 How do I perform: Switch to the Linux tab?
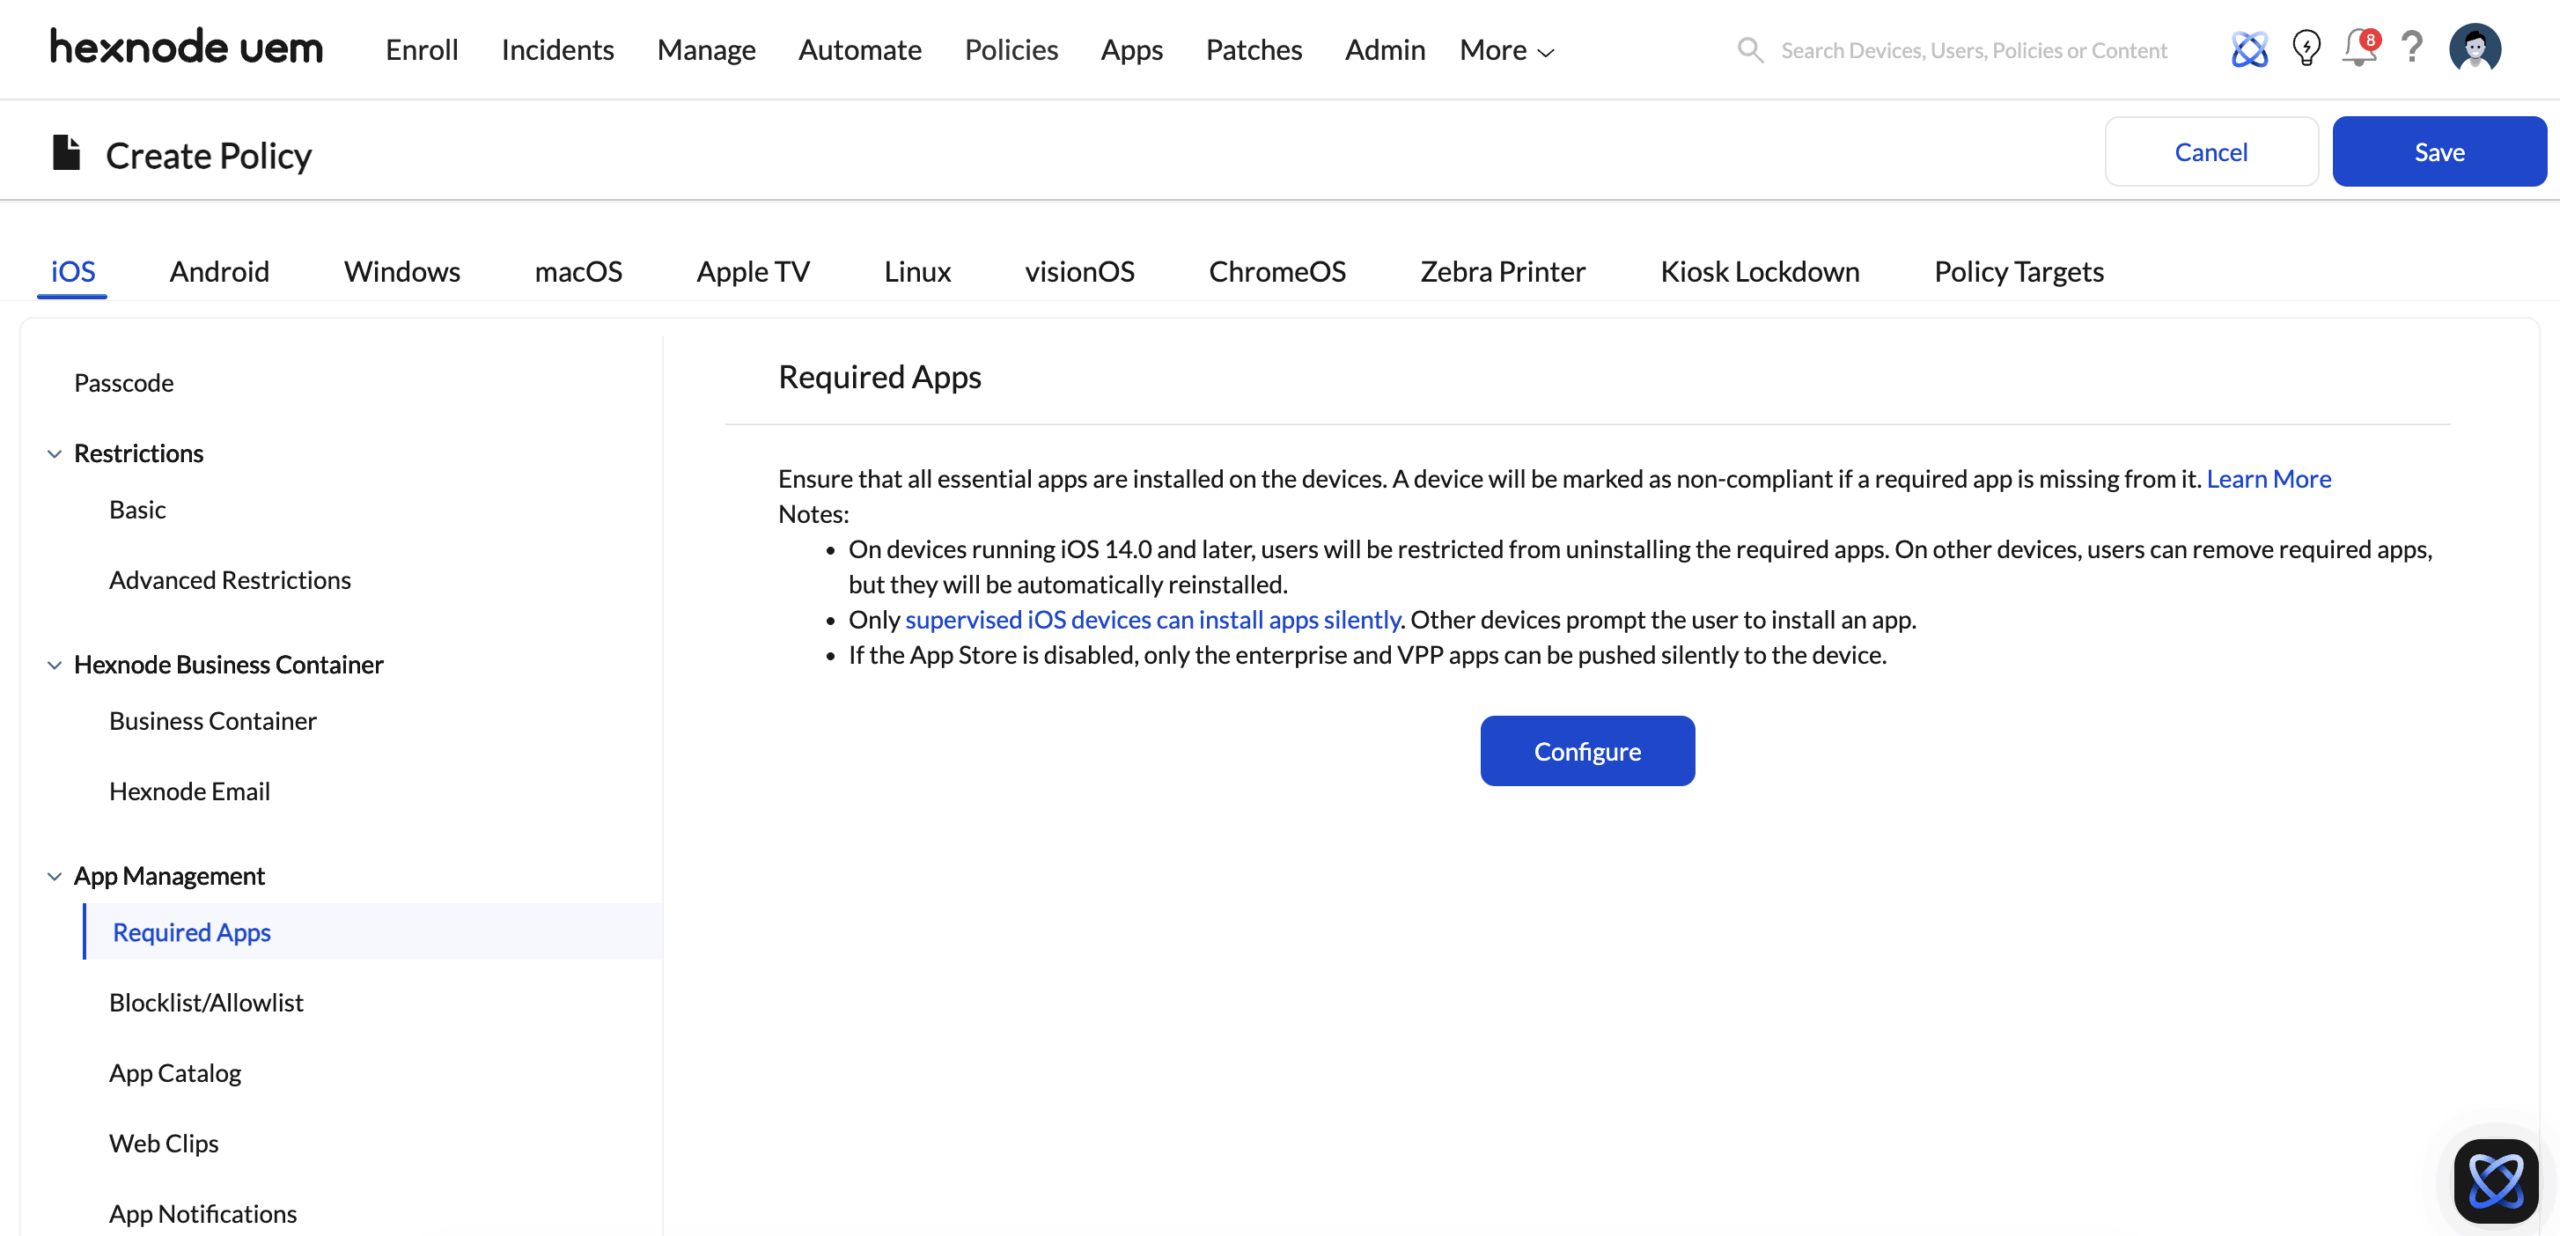[917, 271]
